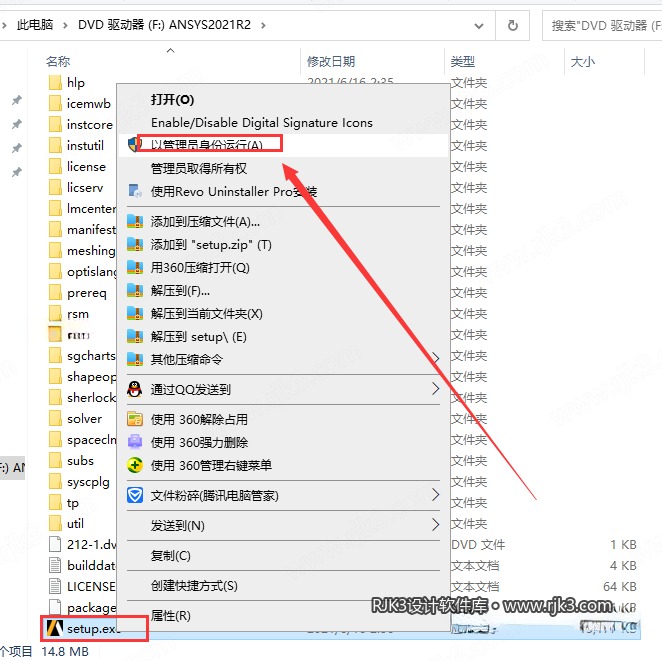662x661 pixels.
Task: Expand 发送到(N) submenu arrow
Action: click(436, 525)
